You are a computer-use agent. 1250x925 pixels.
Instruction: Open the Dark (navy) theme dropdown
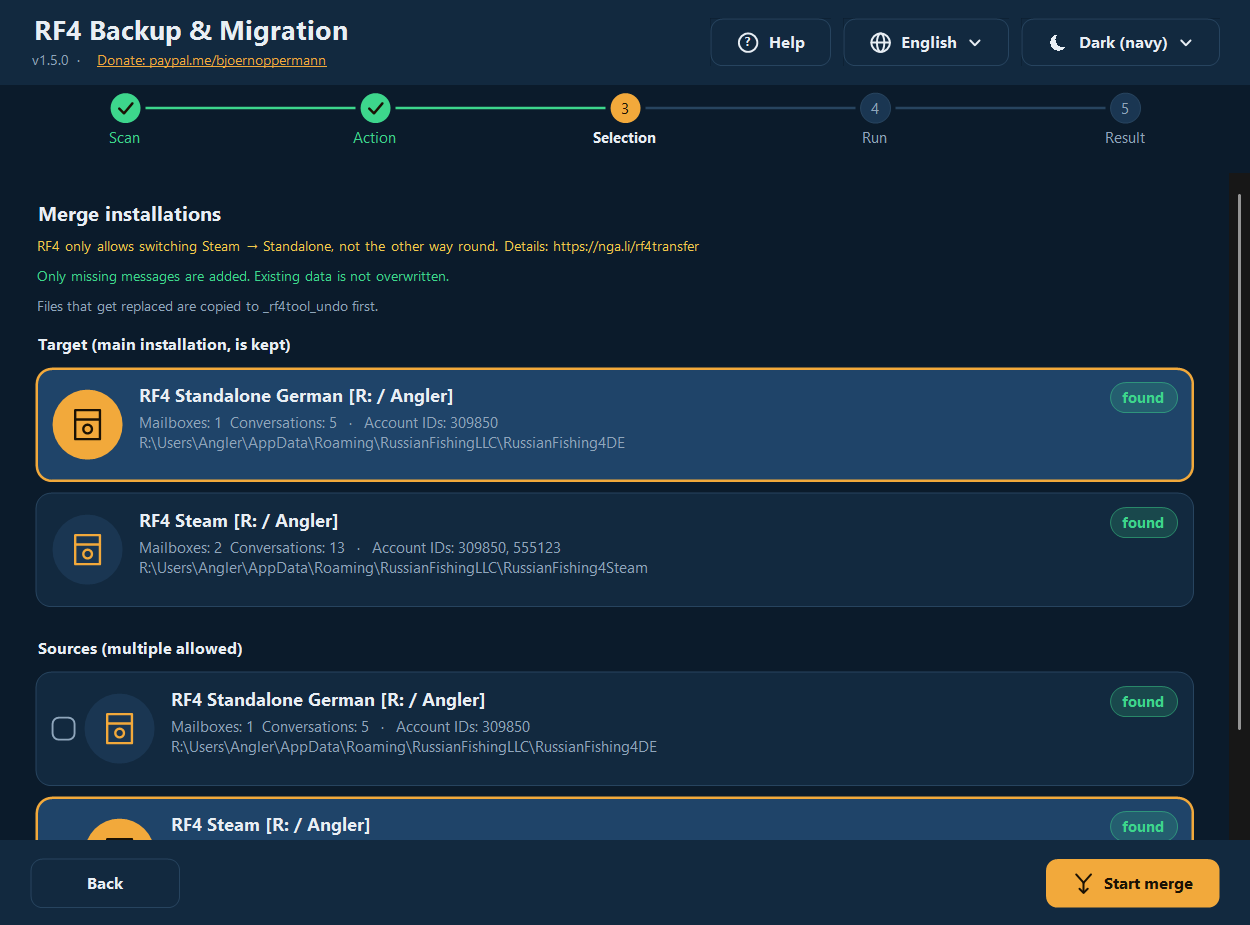click(1120, 43)
